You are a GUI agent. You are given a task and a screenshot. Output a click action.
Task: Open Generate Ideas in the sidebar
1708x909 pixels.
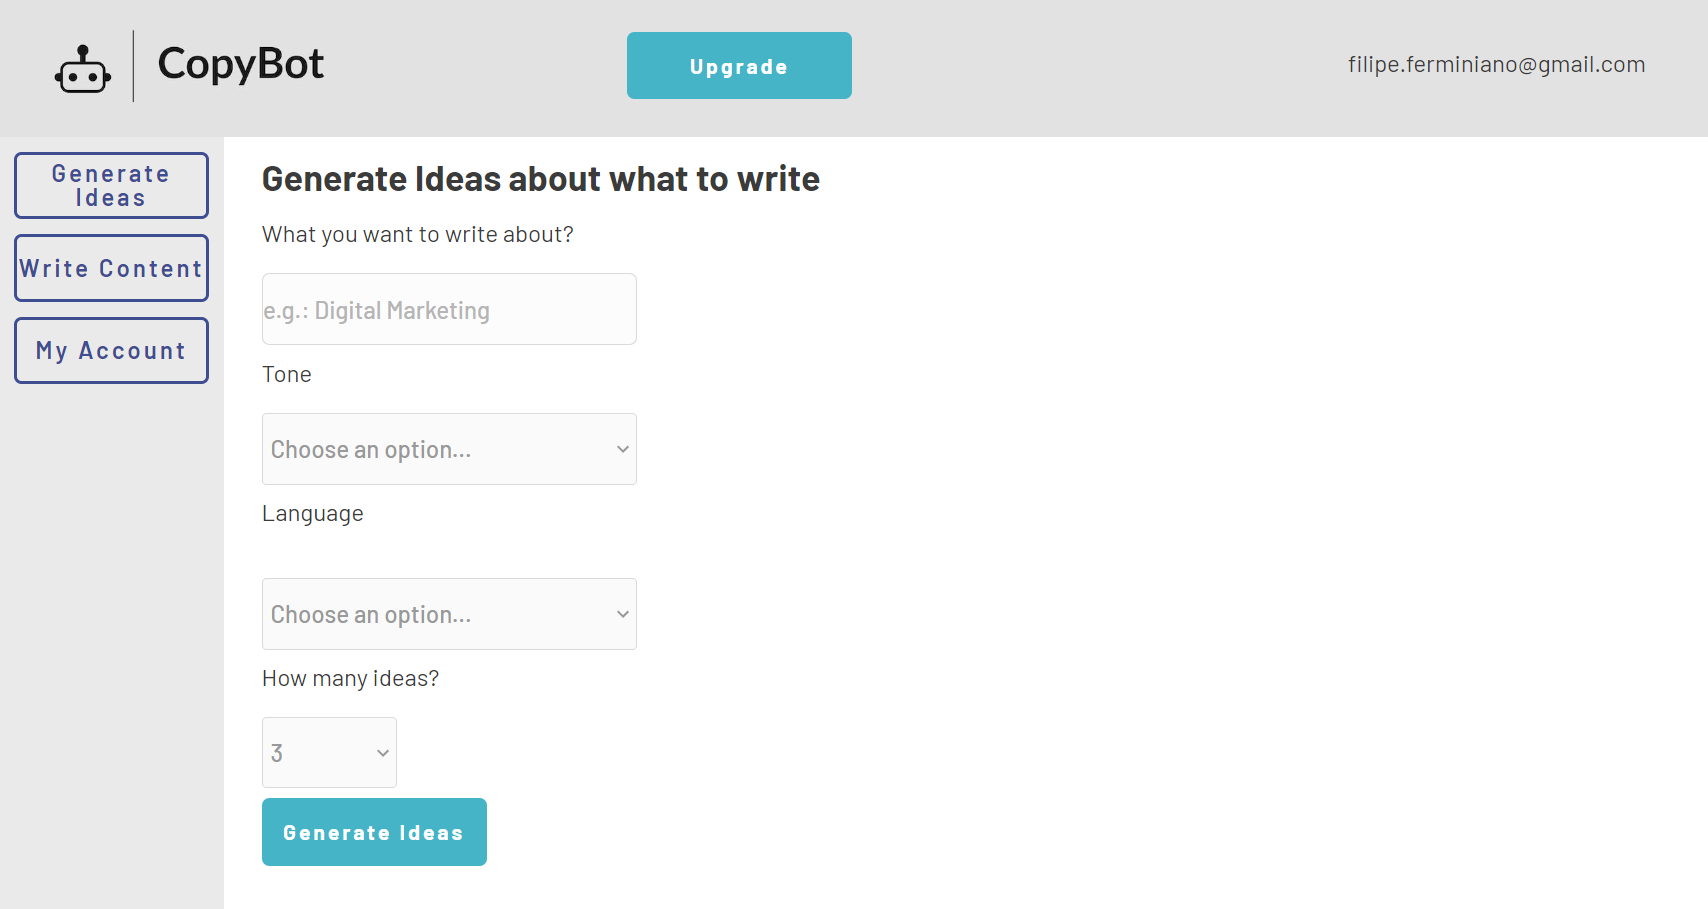click(x=111, y=186)
